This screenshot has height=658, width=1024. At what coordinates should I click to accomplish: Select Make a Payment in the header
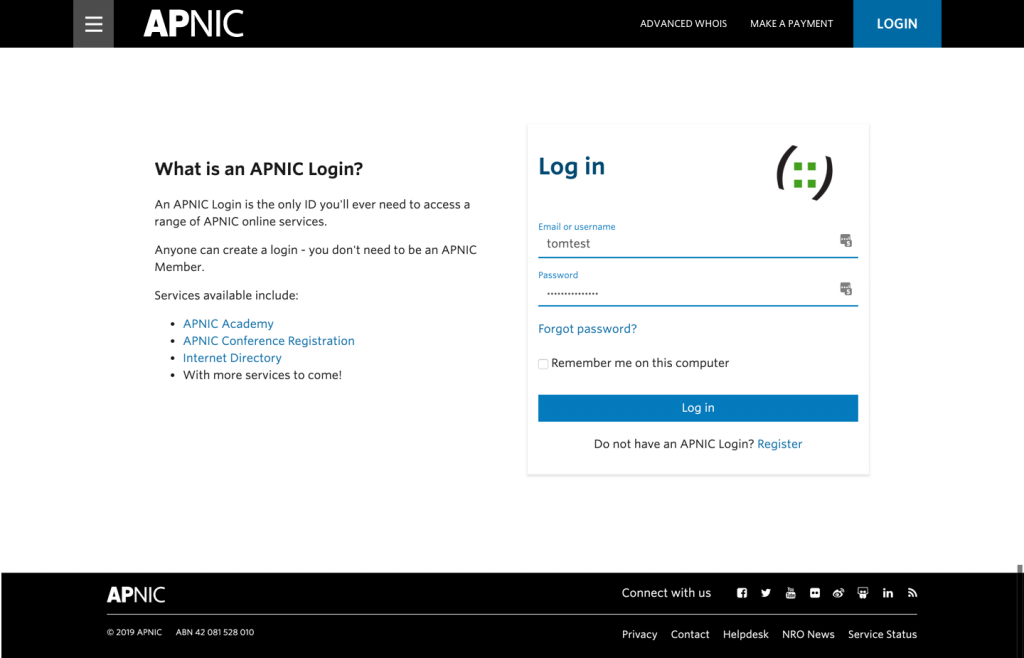click(792, 24)
